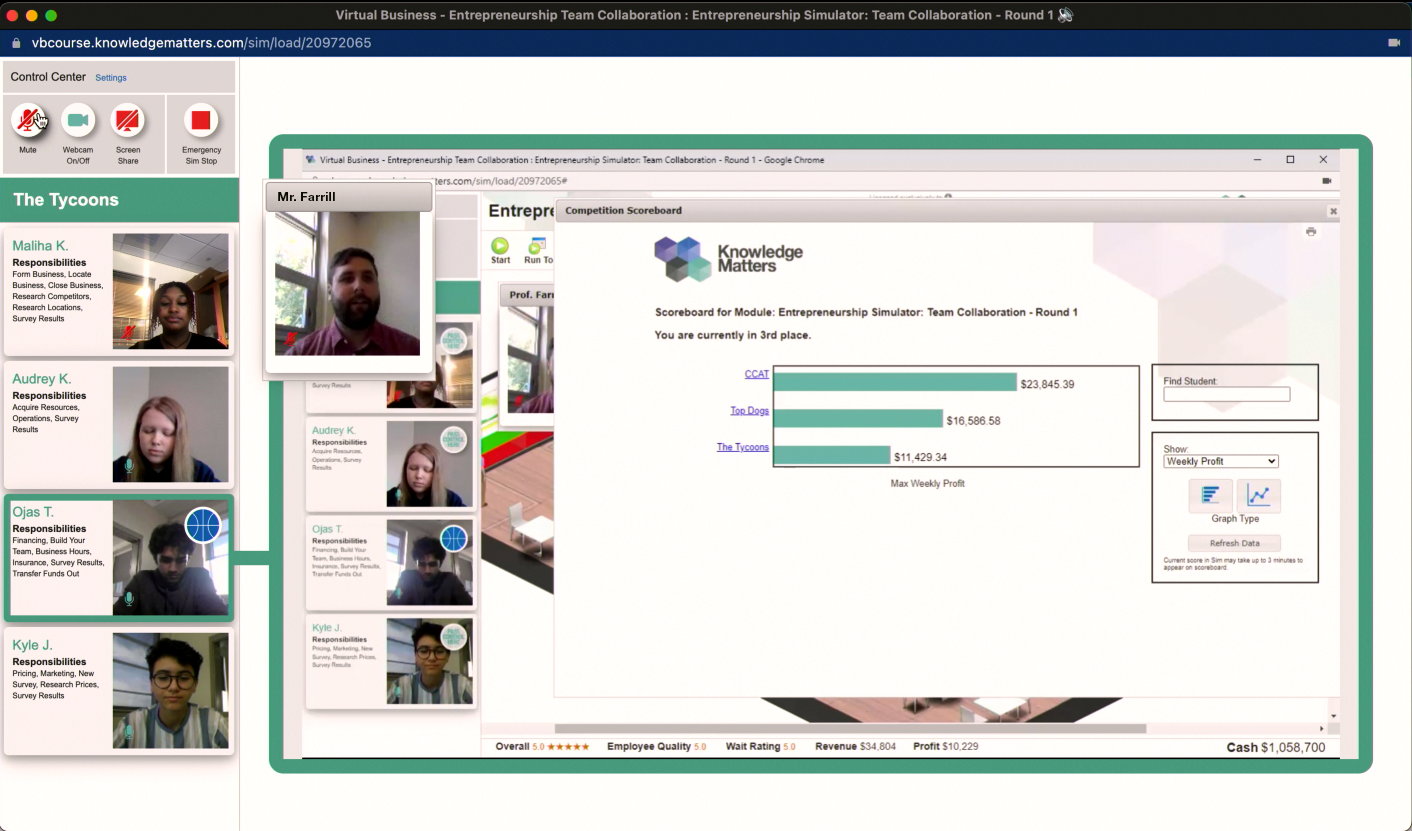Click the browser camera icon in address bar
Image resolution: width=1412 pixels, height=831 pixels.
pos(1394,43)
